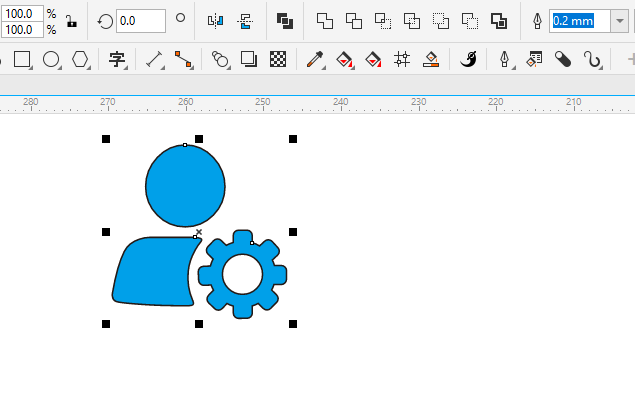
Task: Select the Parallel dimension tool
Action: click(154, 59)
